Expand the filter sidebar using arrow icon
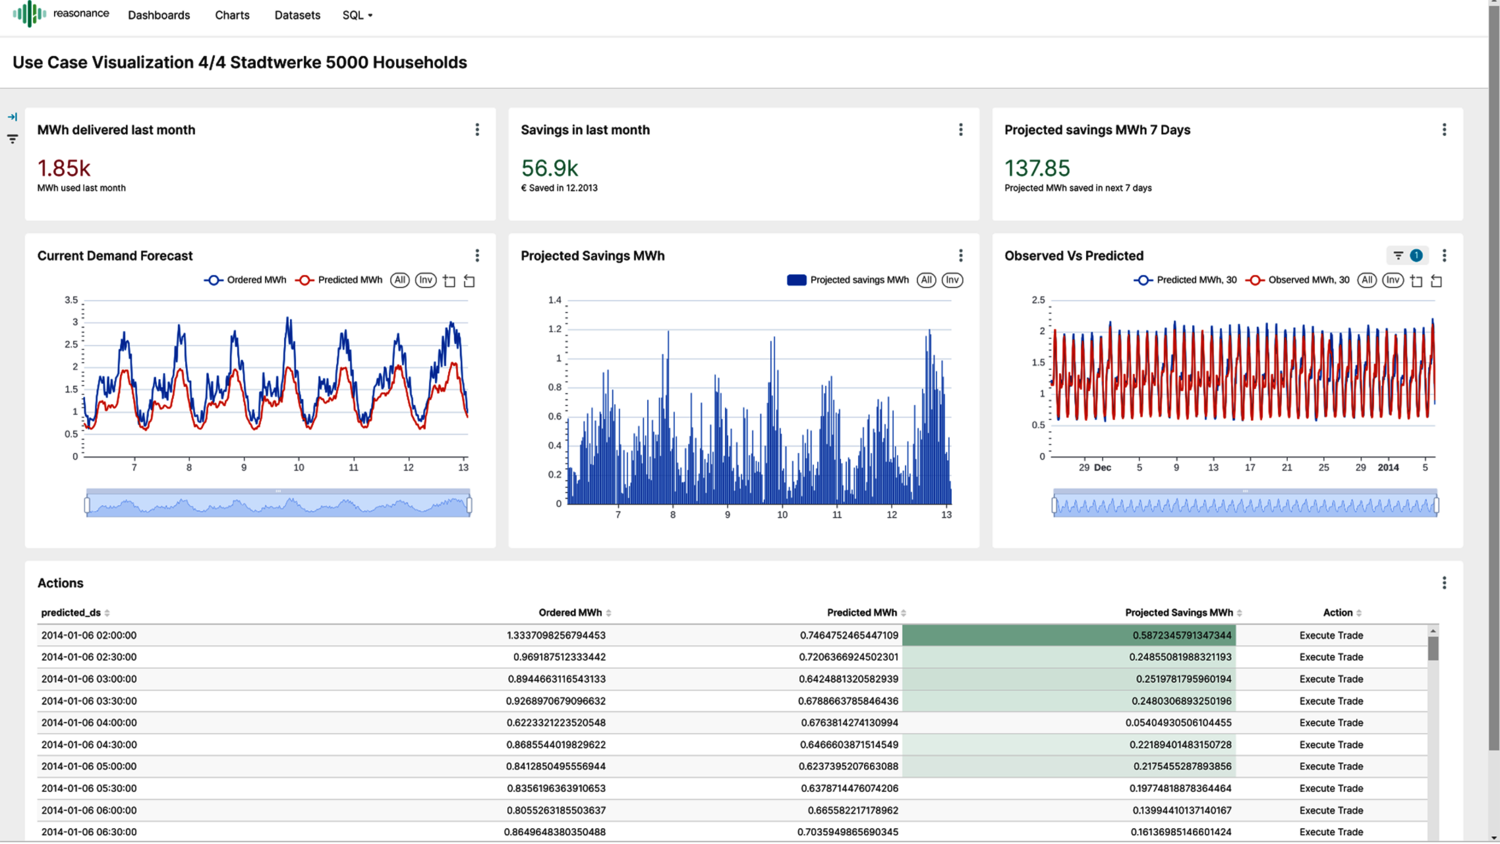Screen dimensions: 1500x844 pos(12,117)
